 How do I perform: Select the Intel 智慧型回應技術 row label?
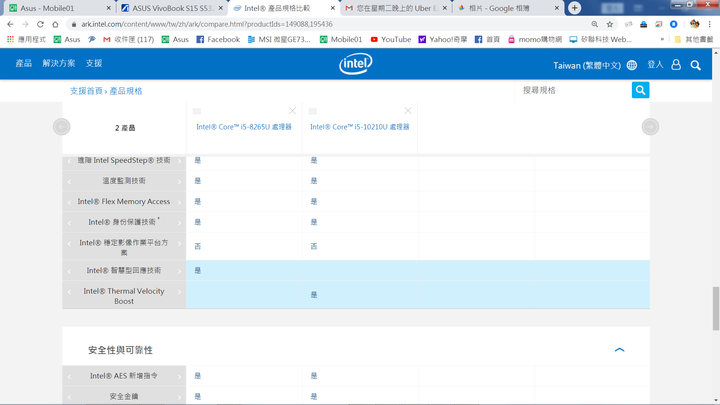coord(124,270)
